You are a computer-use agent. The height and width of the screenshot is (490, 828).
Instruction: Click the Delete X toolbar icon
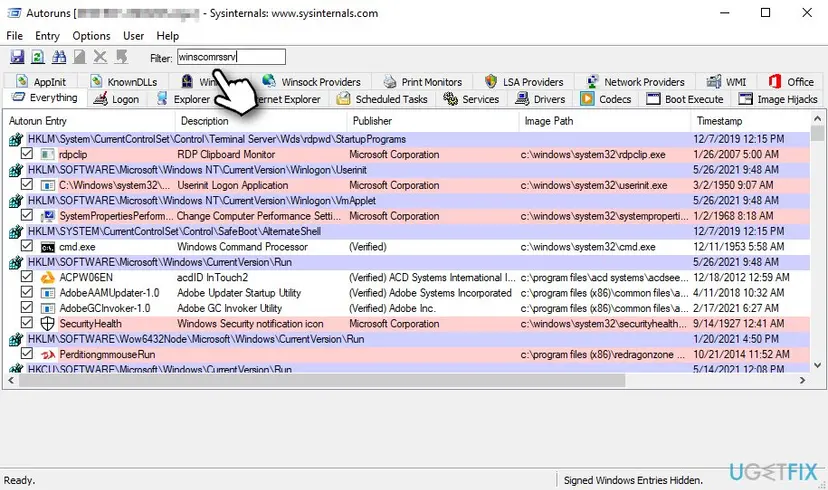100,56
